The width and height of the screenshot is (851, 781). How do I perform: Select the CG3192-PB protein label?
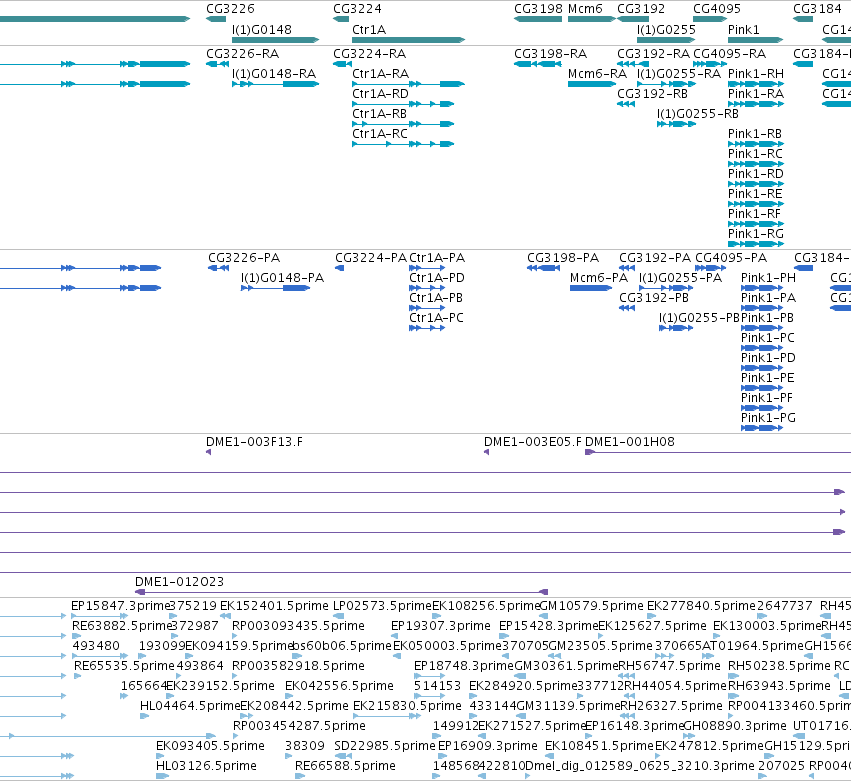pos(654,298)
